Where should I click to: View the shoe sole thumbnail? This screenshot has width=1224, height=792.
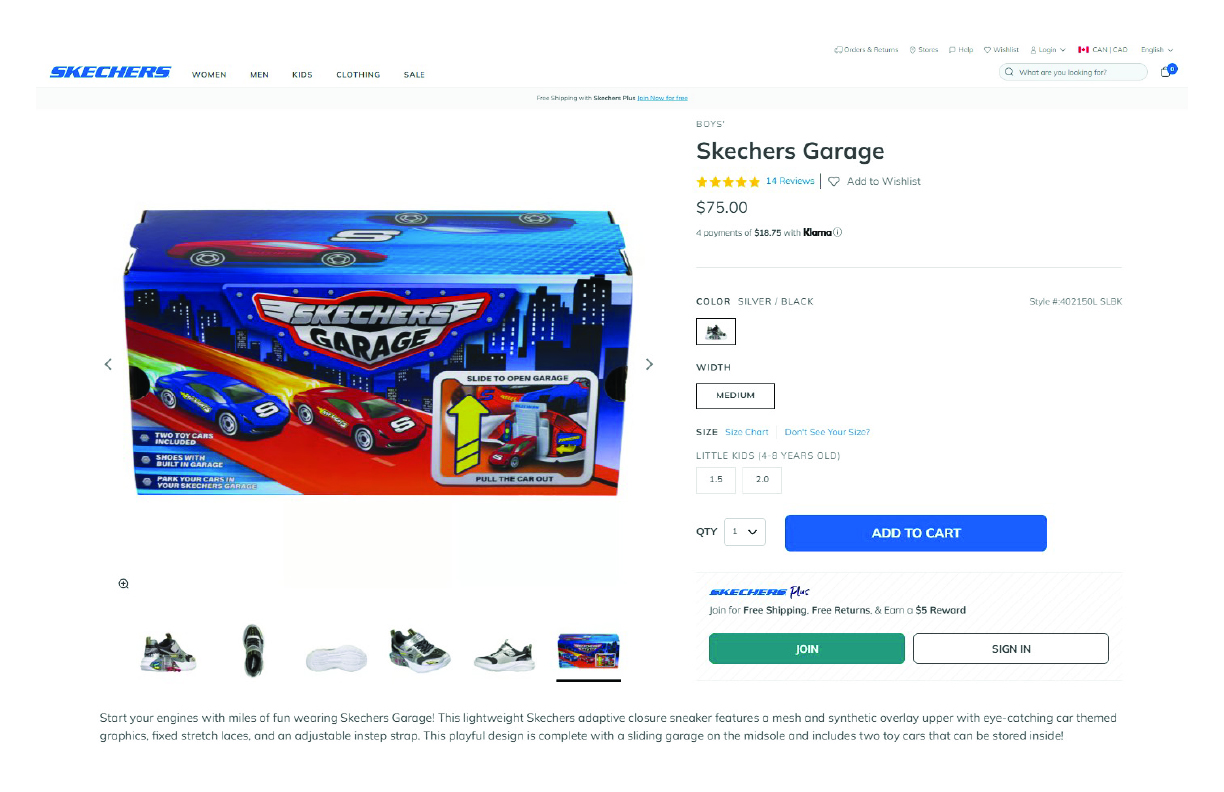point(336,657)
